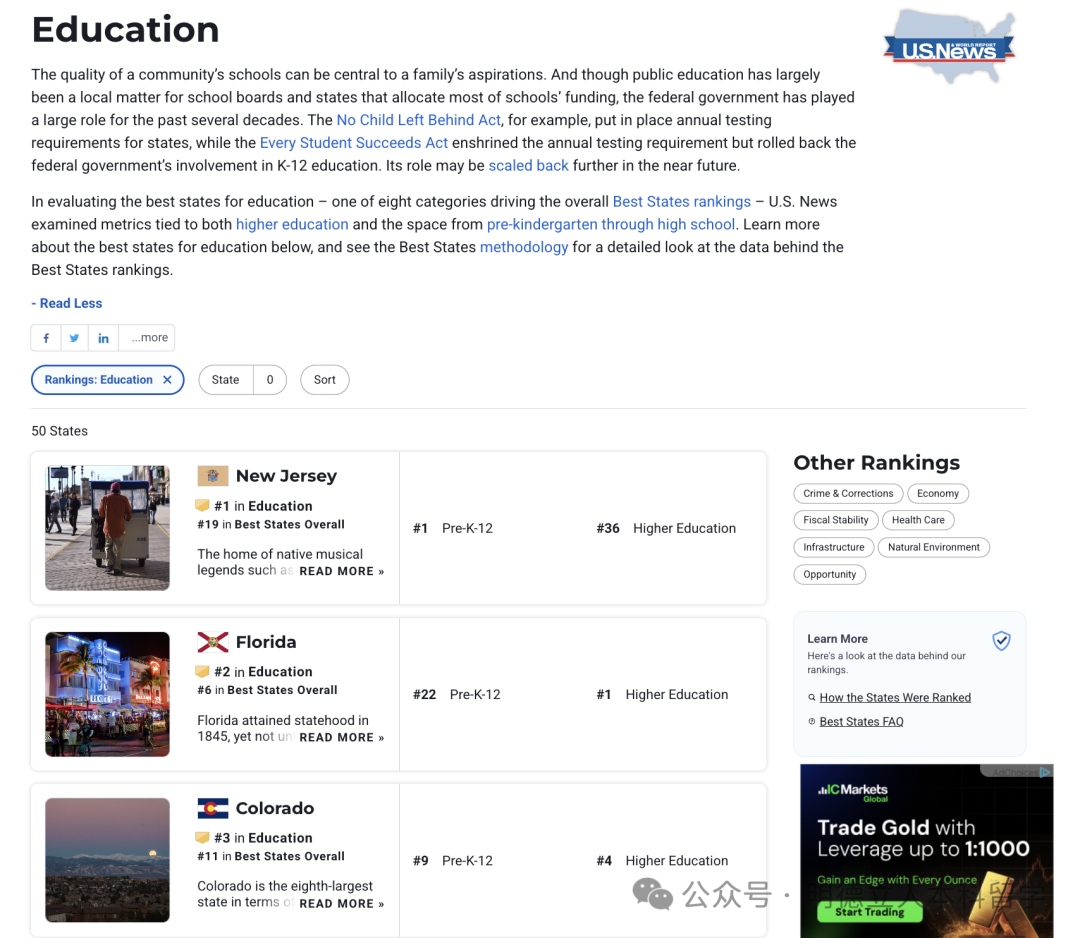Select the Crime & Corrections ranking
1080x938 pixels.
(848, 493)
